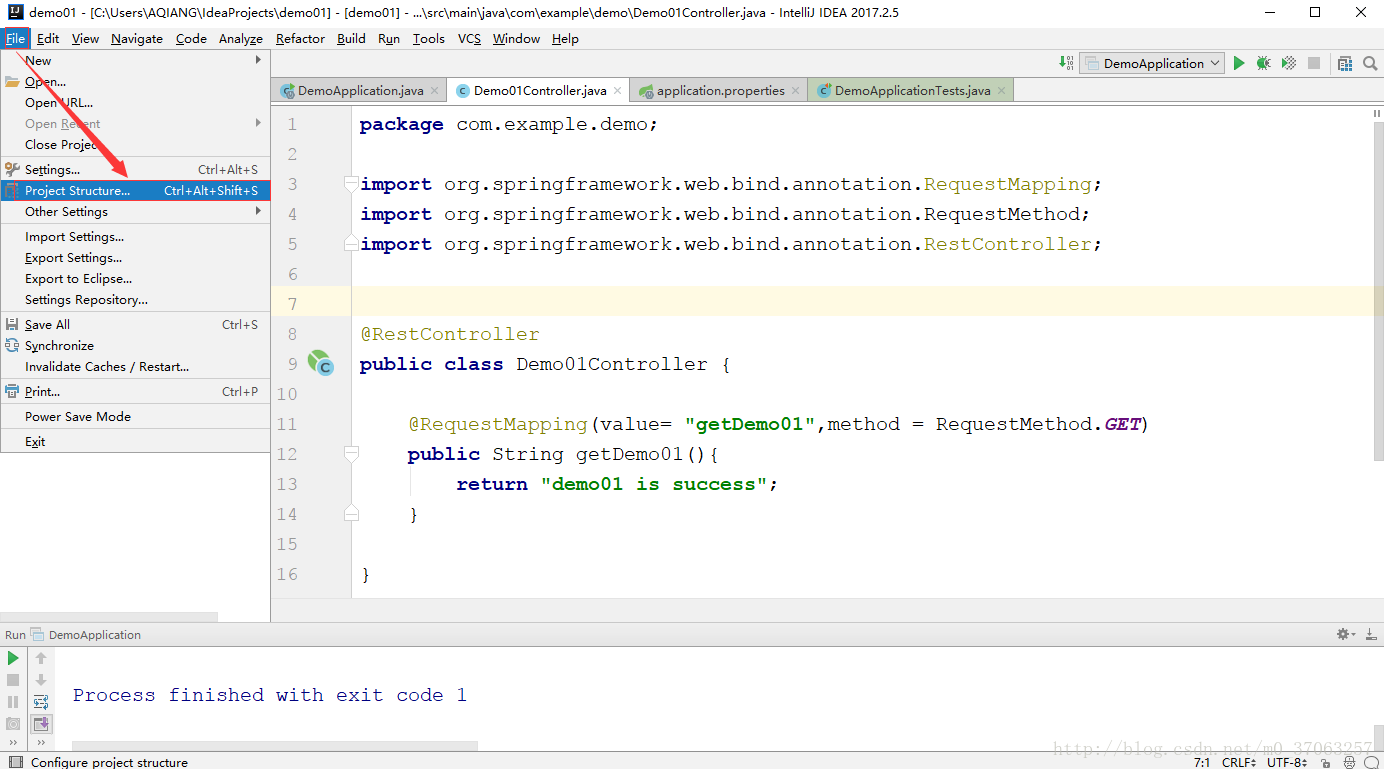Switch to the application.properties tab
Viewport: 1384px width, 769px height.
coord(720,90)
